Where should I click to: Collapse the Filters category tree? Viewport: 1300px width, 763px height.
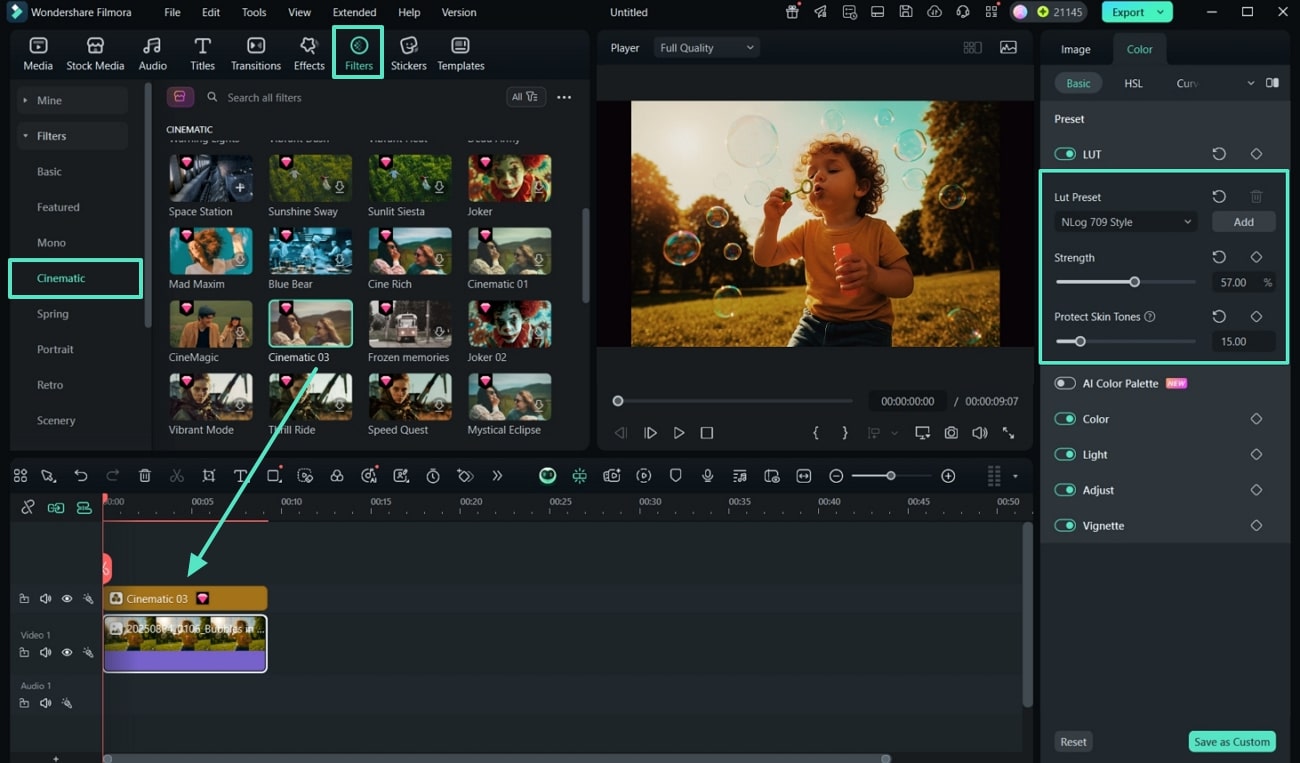[25, 136]
